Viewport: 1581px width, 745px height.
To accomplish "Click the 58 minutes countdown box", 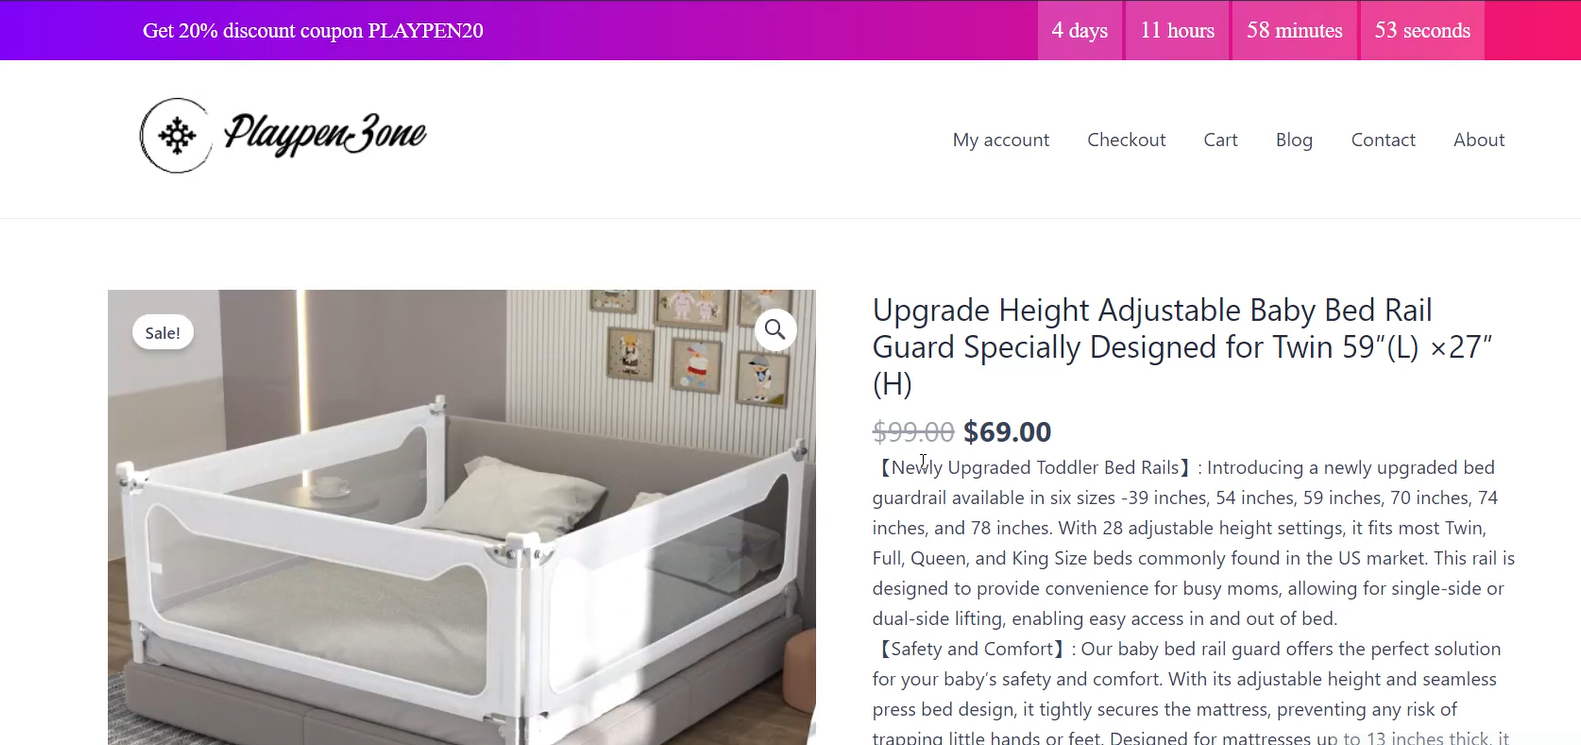I will point(1294,31).
